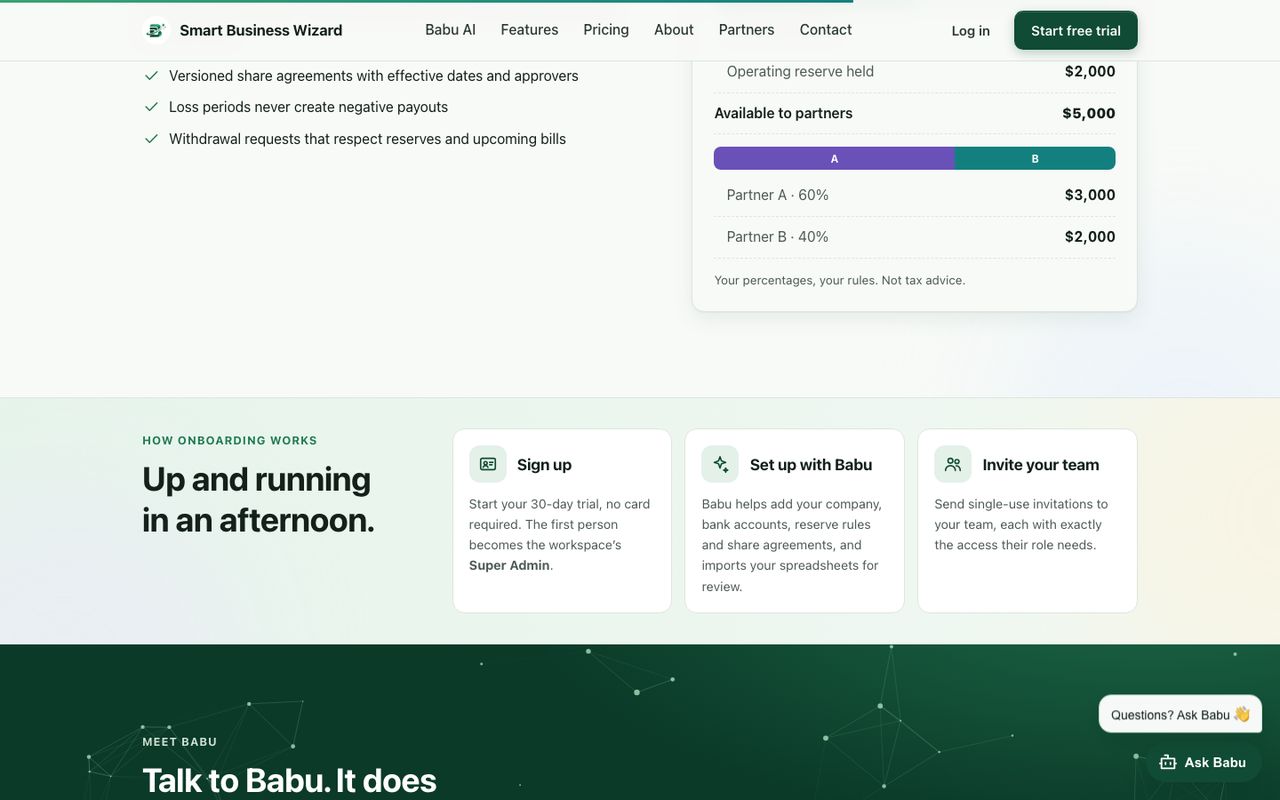This screenshot has width=1280, height=800.
Task: Go to Features in the navigation
Action: tap(530, 30)
